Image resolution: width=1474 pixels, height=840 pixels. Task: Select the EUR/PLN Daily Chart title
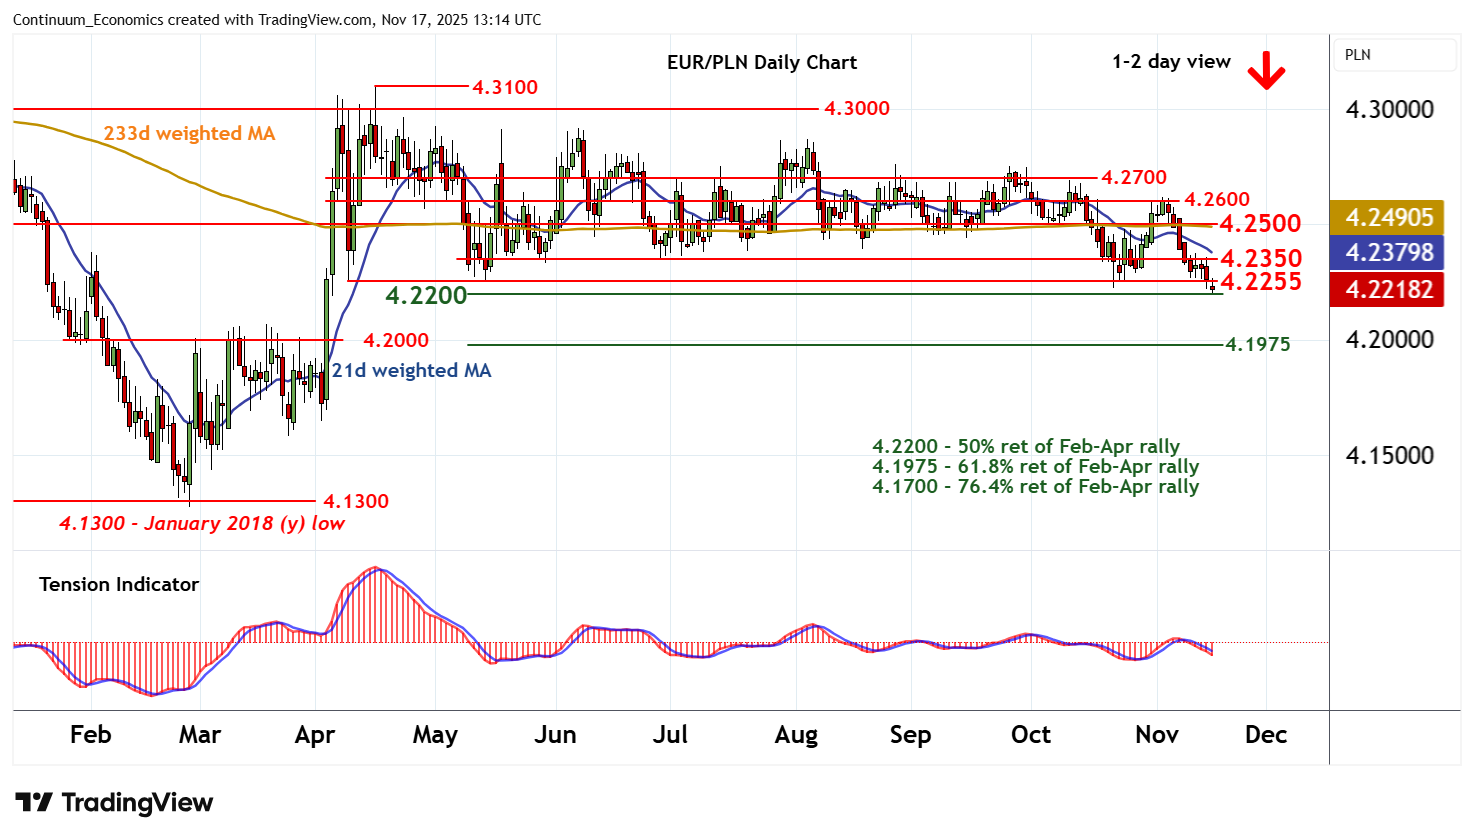(761, 62)
